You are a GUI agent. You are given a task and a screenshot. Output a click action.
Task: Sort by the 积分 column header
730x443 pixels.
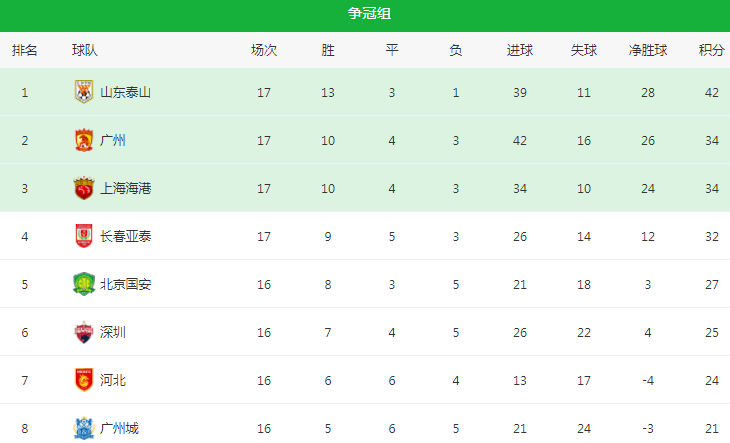pyautogui.click(x=712, y=50)
